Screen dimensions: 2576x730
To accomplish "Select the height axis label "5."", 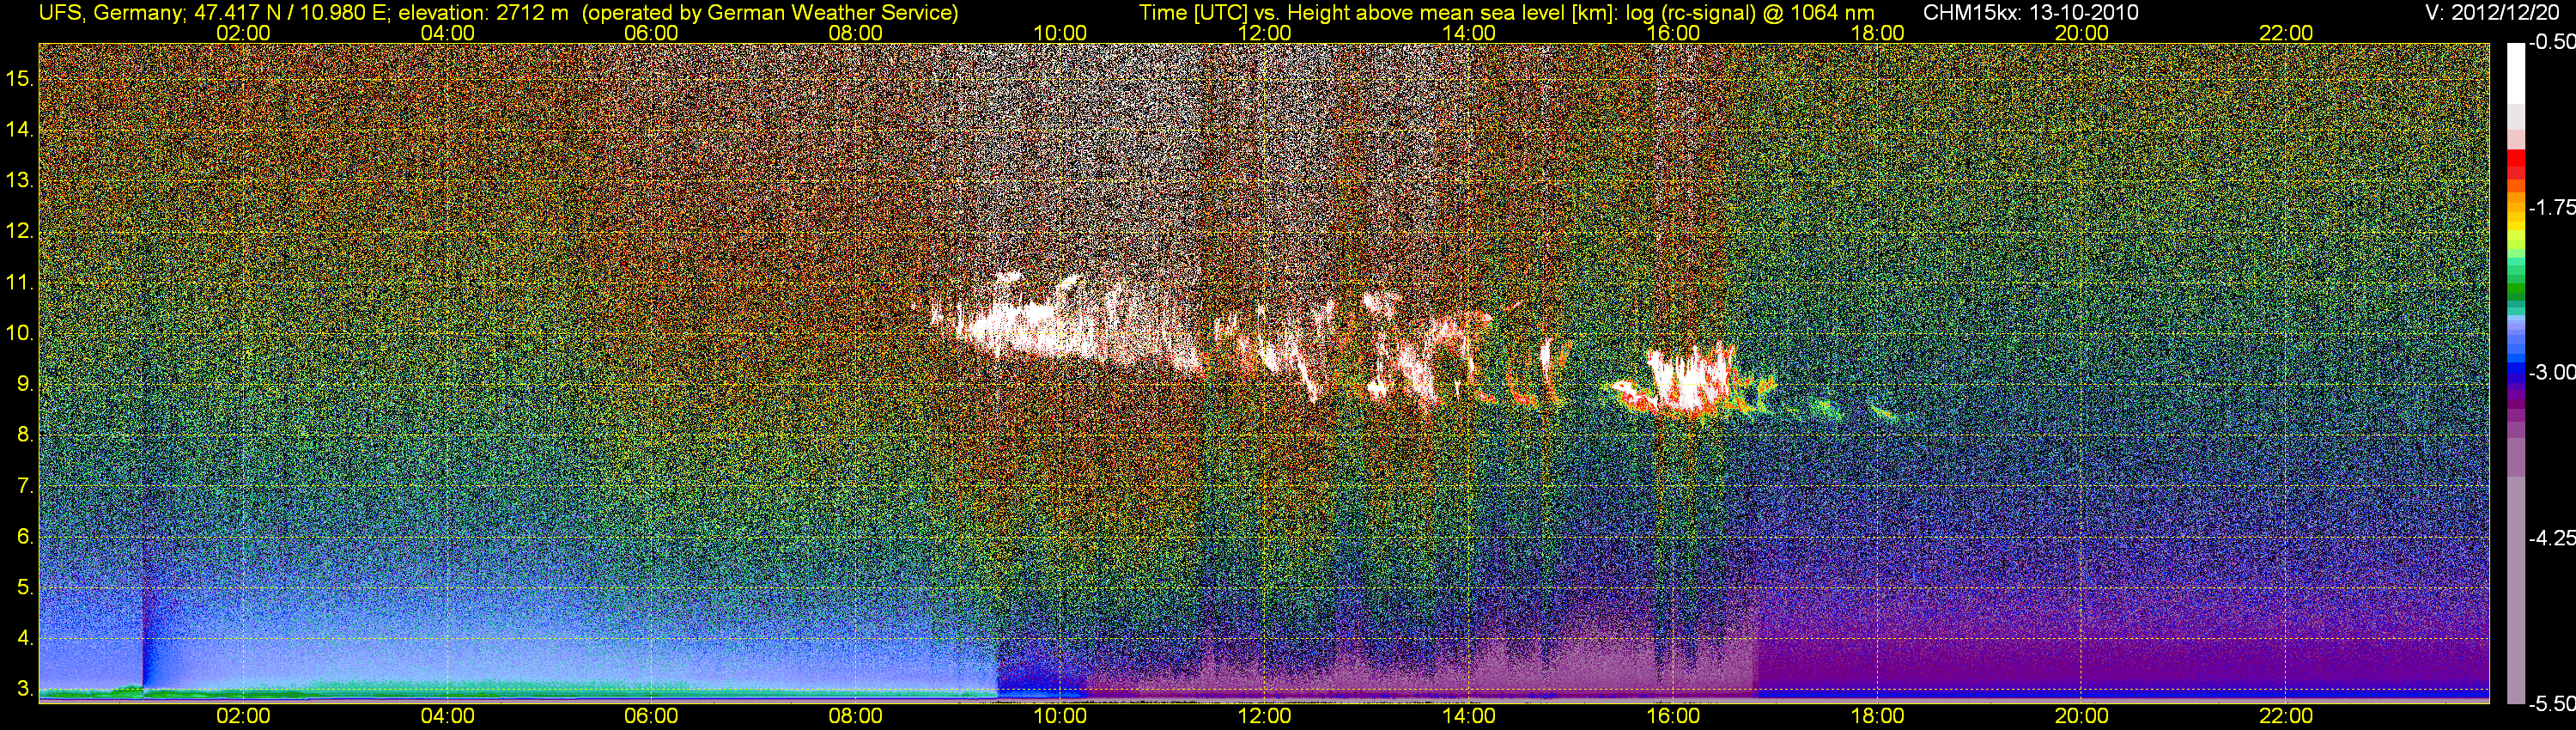I will pyautogui.click(x=26, y=587).
